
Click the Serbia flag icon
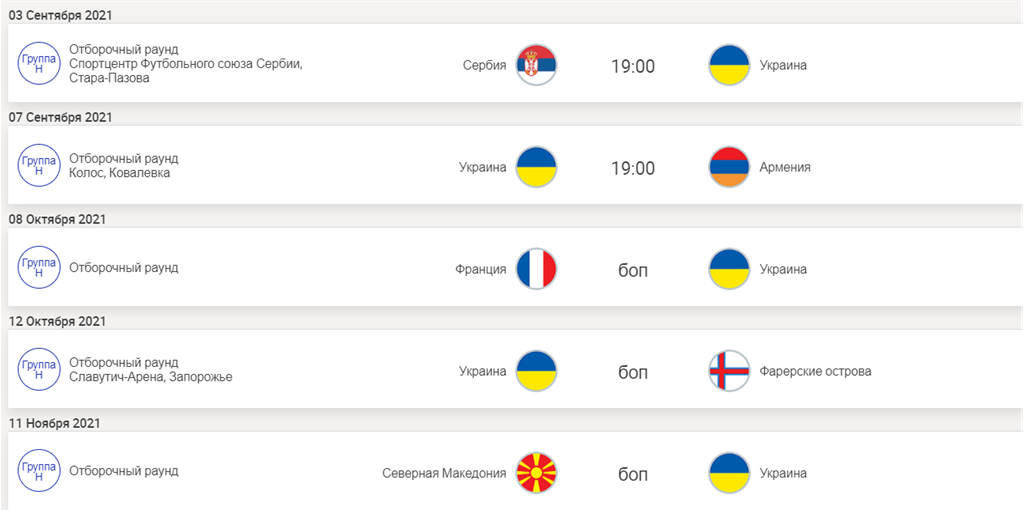click(536, 66)
